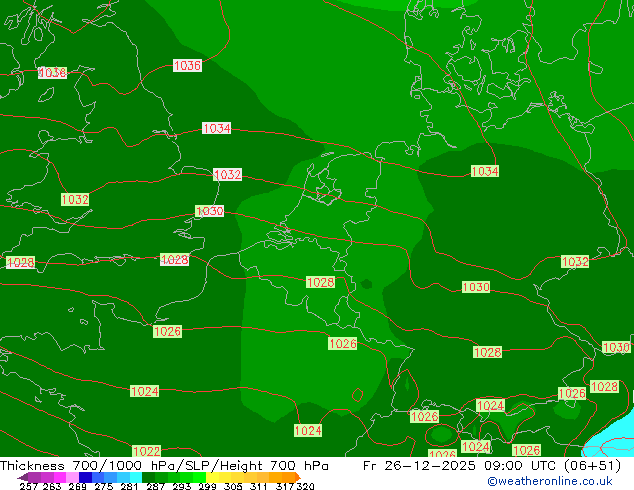Click the 293 legend value
The height and width of the screenshot is (490, 634).
[182, 486]
